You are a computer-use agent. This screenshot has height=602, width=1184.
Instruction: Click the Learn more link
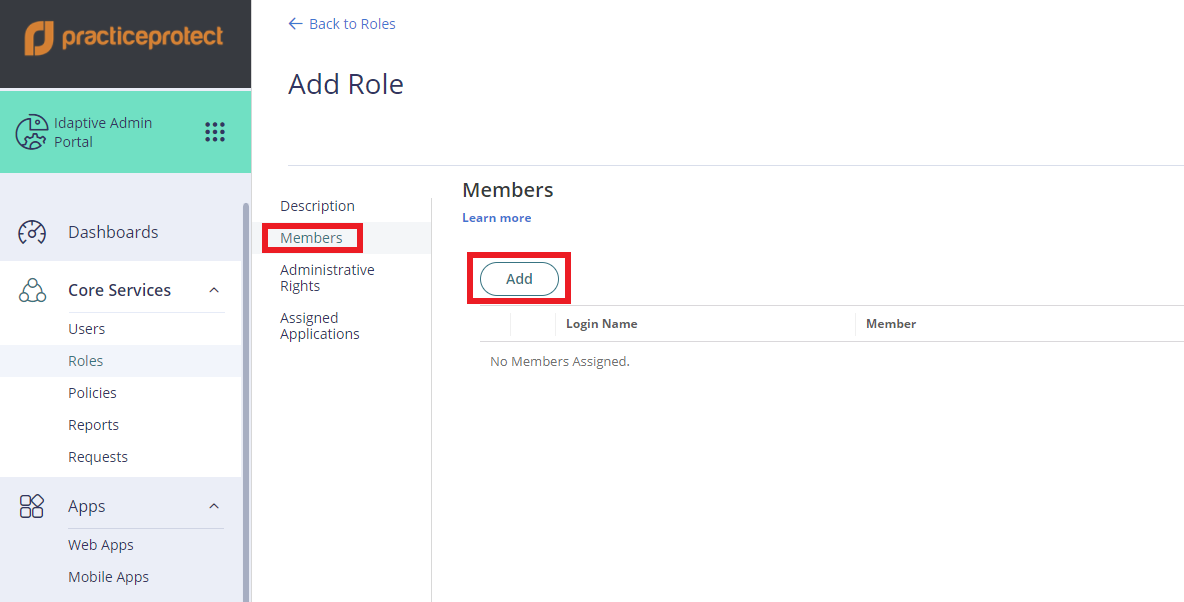pyautogui.click(x=496, y=218)
